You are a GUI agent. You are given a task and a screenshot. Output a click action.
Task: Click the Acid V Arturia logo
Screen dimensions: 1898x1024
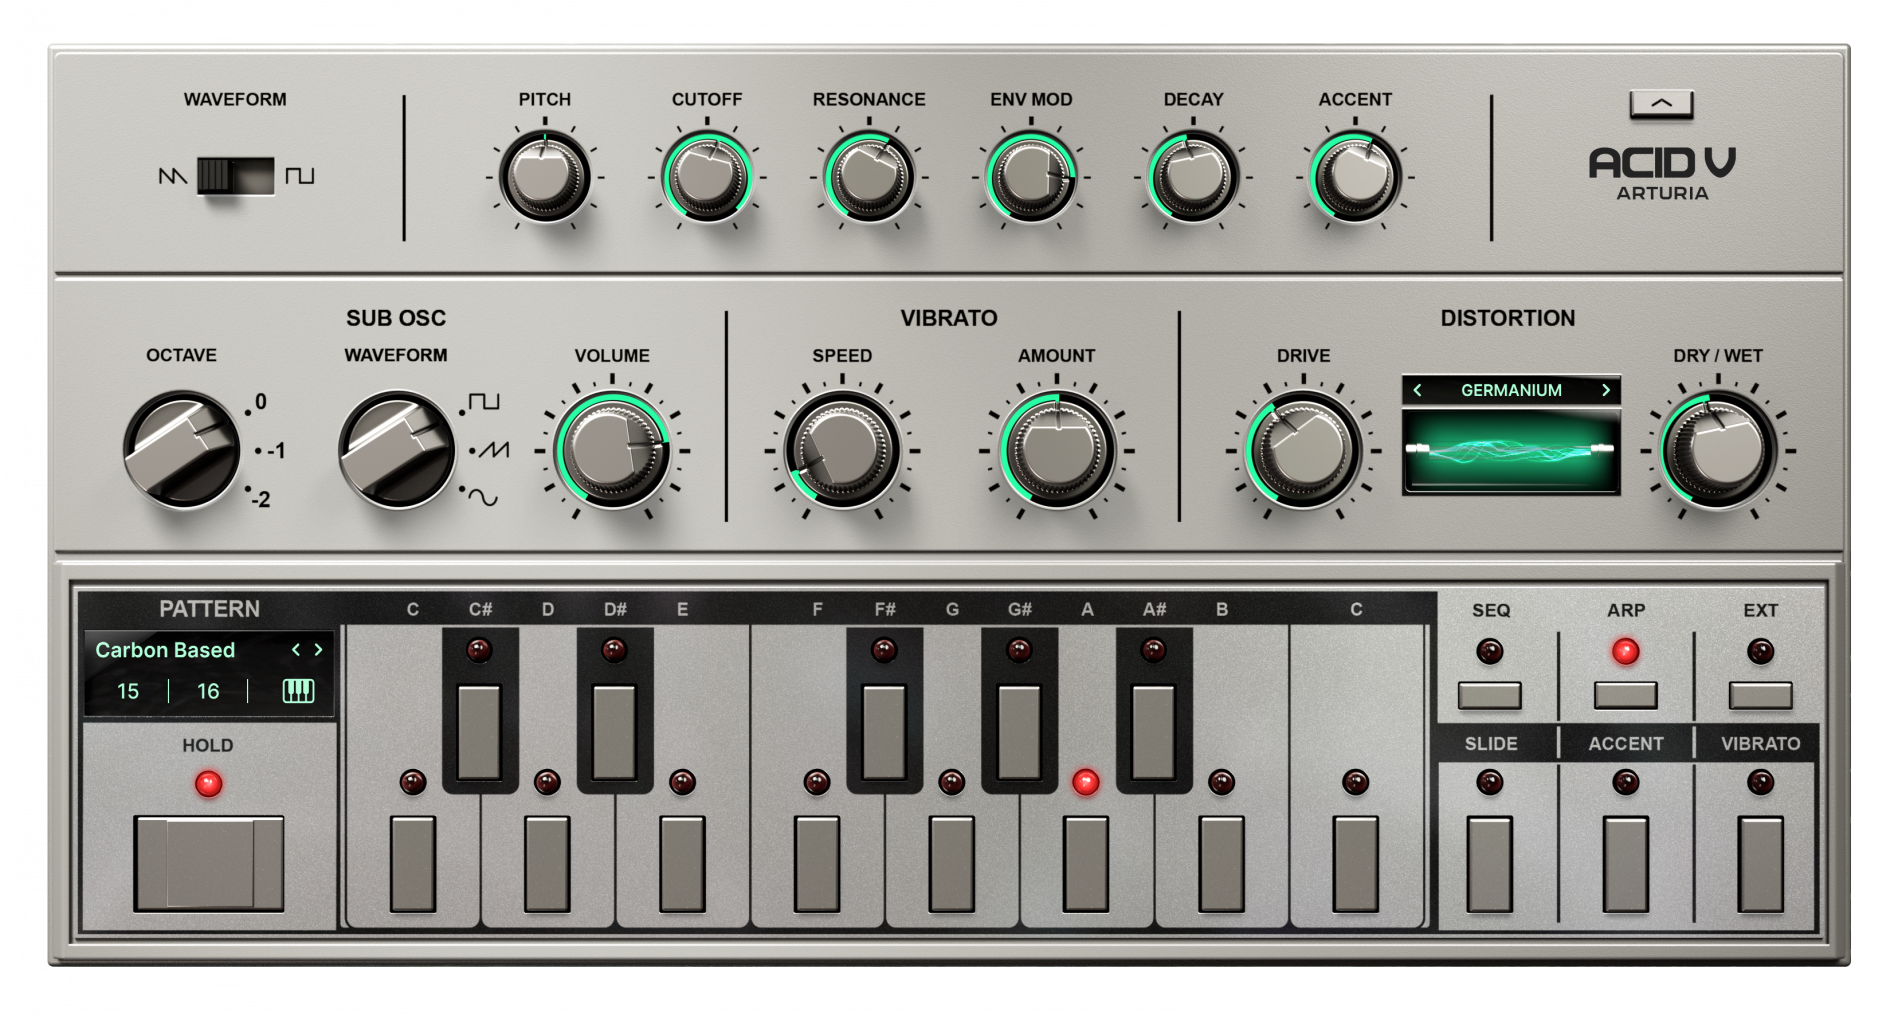tap(1662, 174)
